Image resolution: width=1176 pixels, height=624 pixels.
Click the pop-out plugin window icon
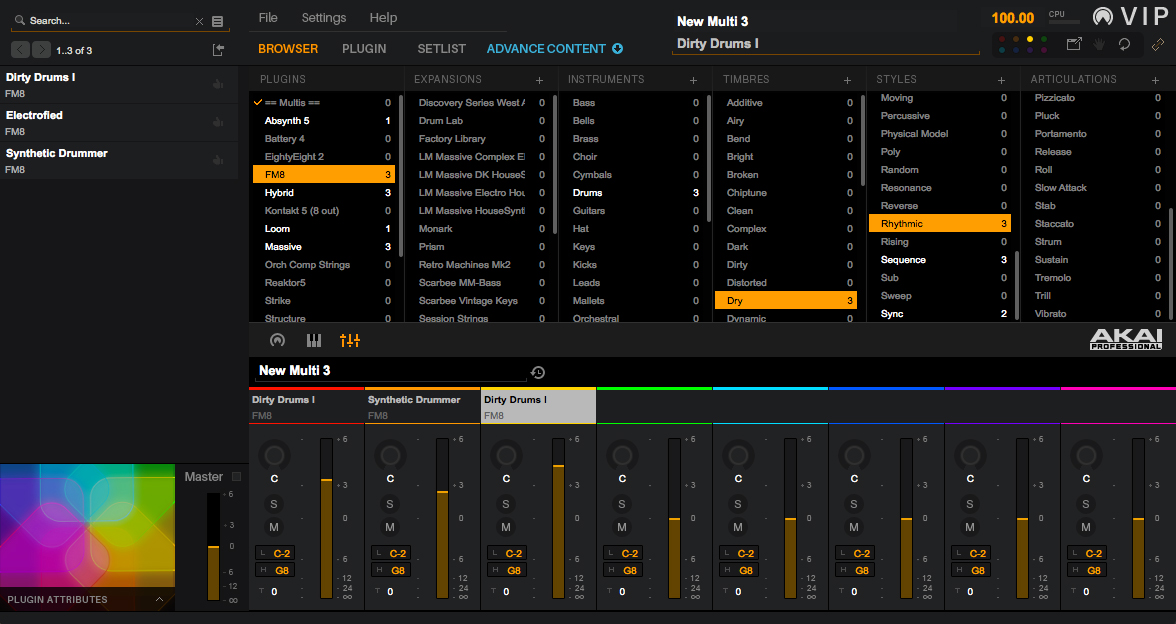(x=1074, y=44)
